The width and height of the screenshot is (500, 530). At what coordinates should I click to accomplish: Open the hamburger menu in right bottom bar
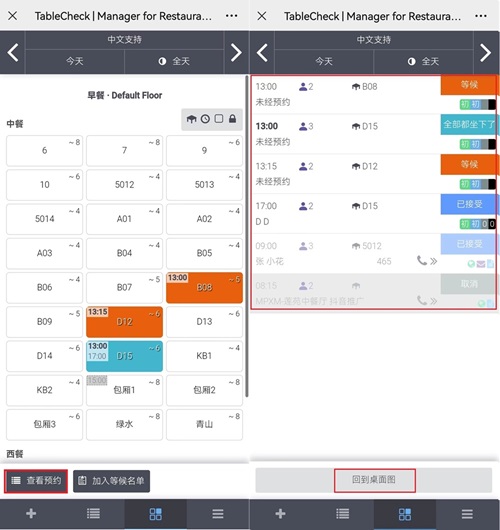[467, 514]
